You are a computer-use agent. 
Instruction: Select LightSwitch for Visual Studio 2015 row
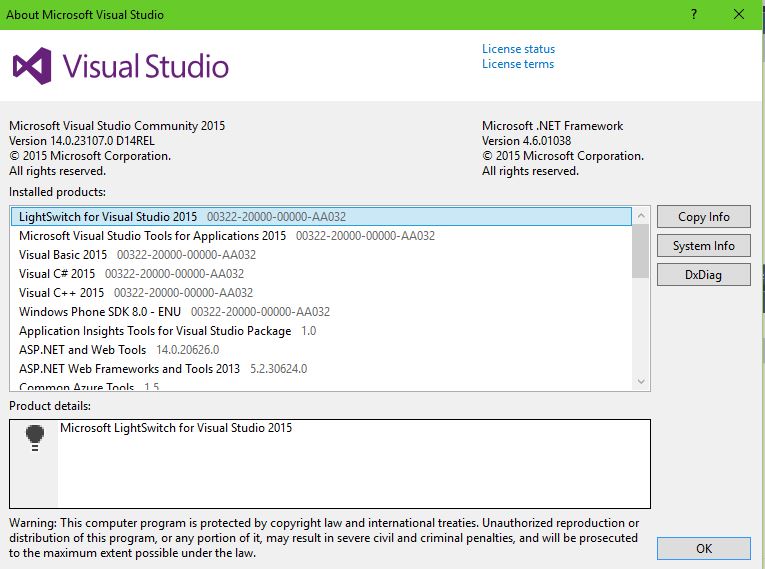pos(321,217)
